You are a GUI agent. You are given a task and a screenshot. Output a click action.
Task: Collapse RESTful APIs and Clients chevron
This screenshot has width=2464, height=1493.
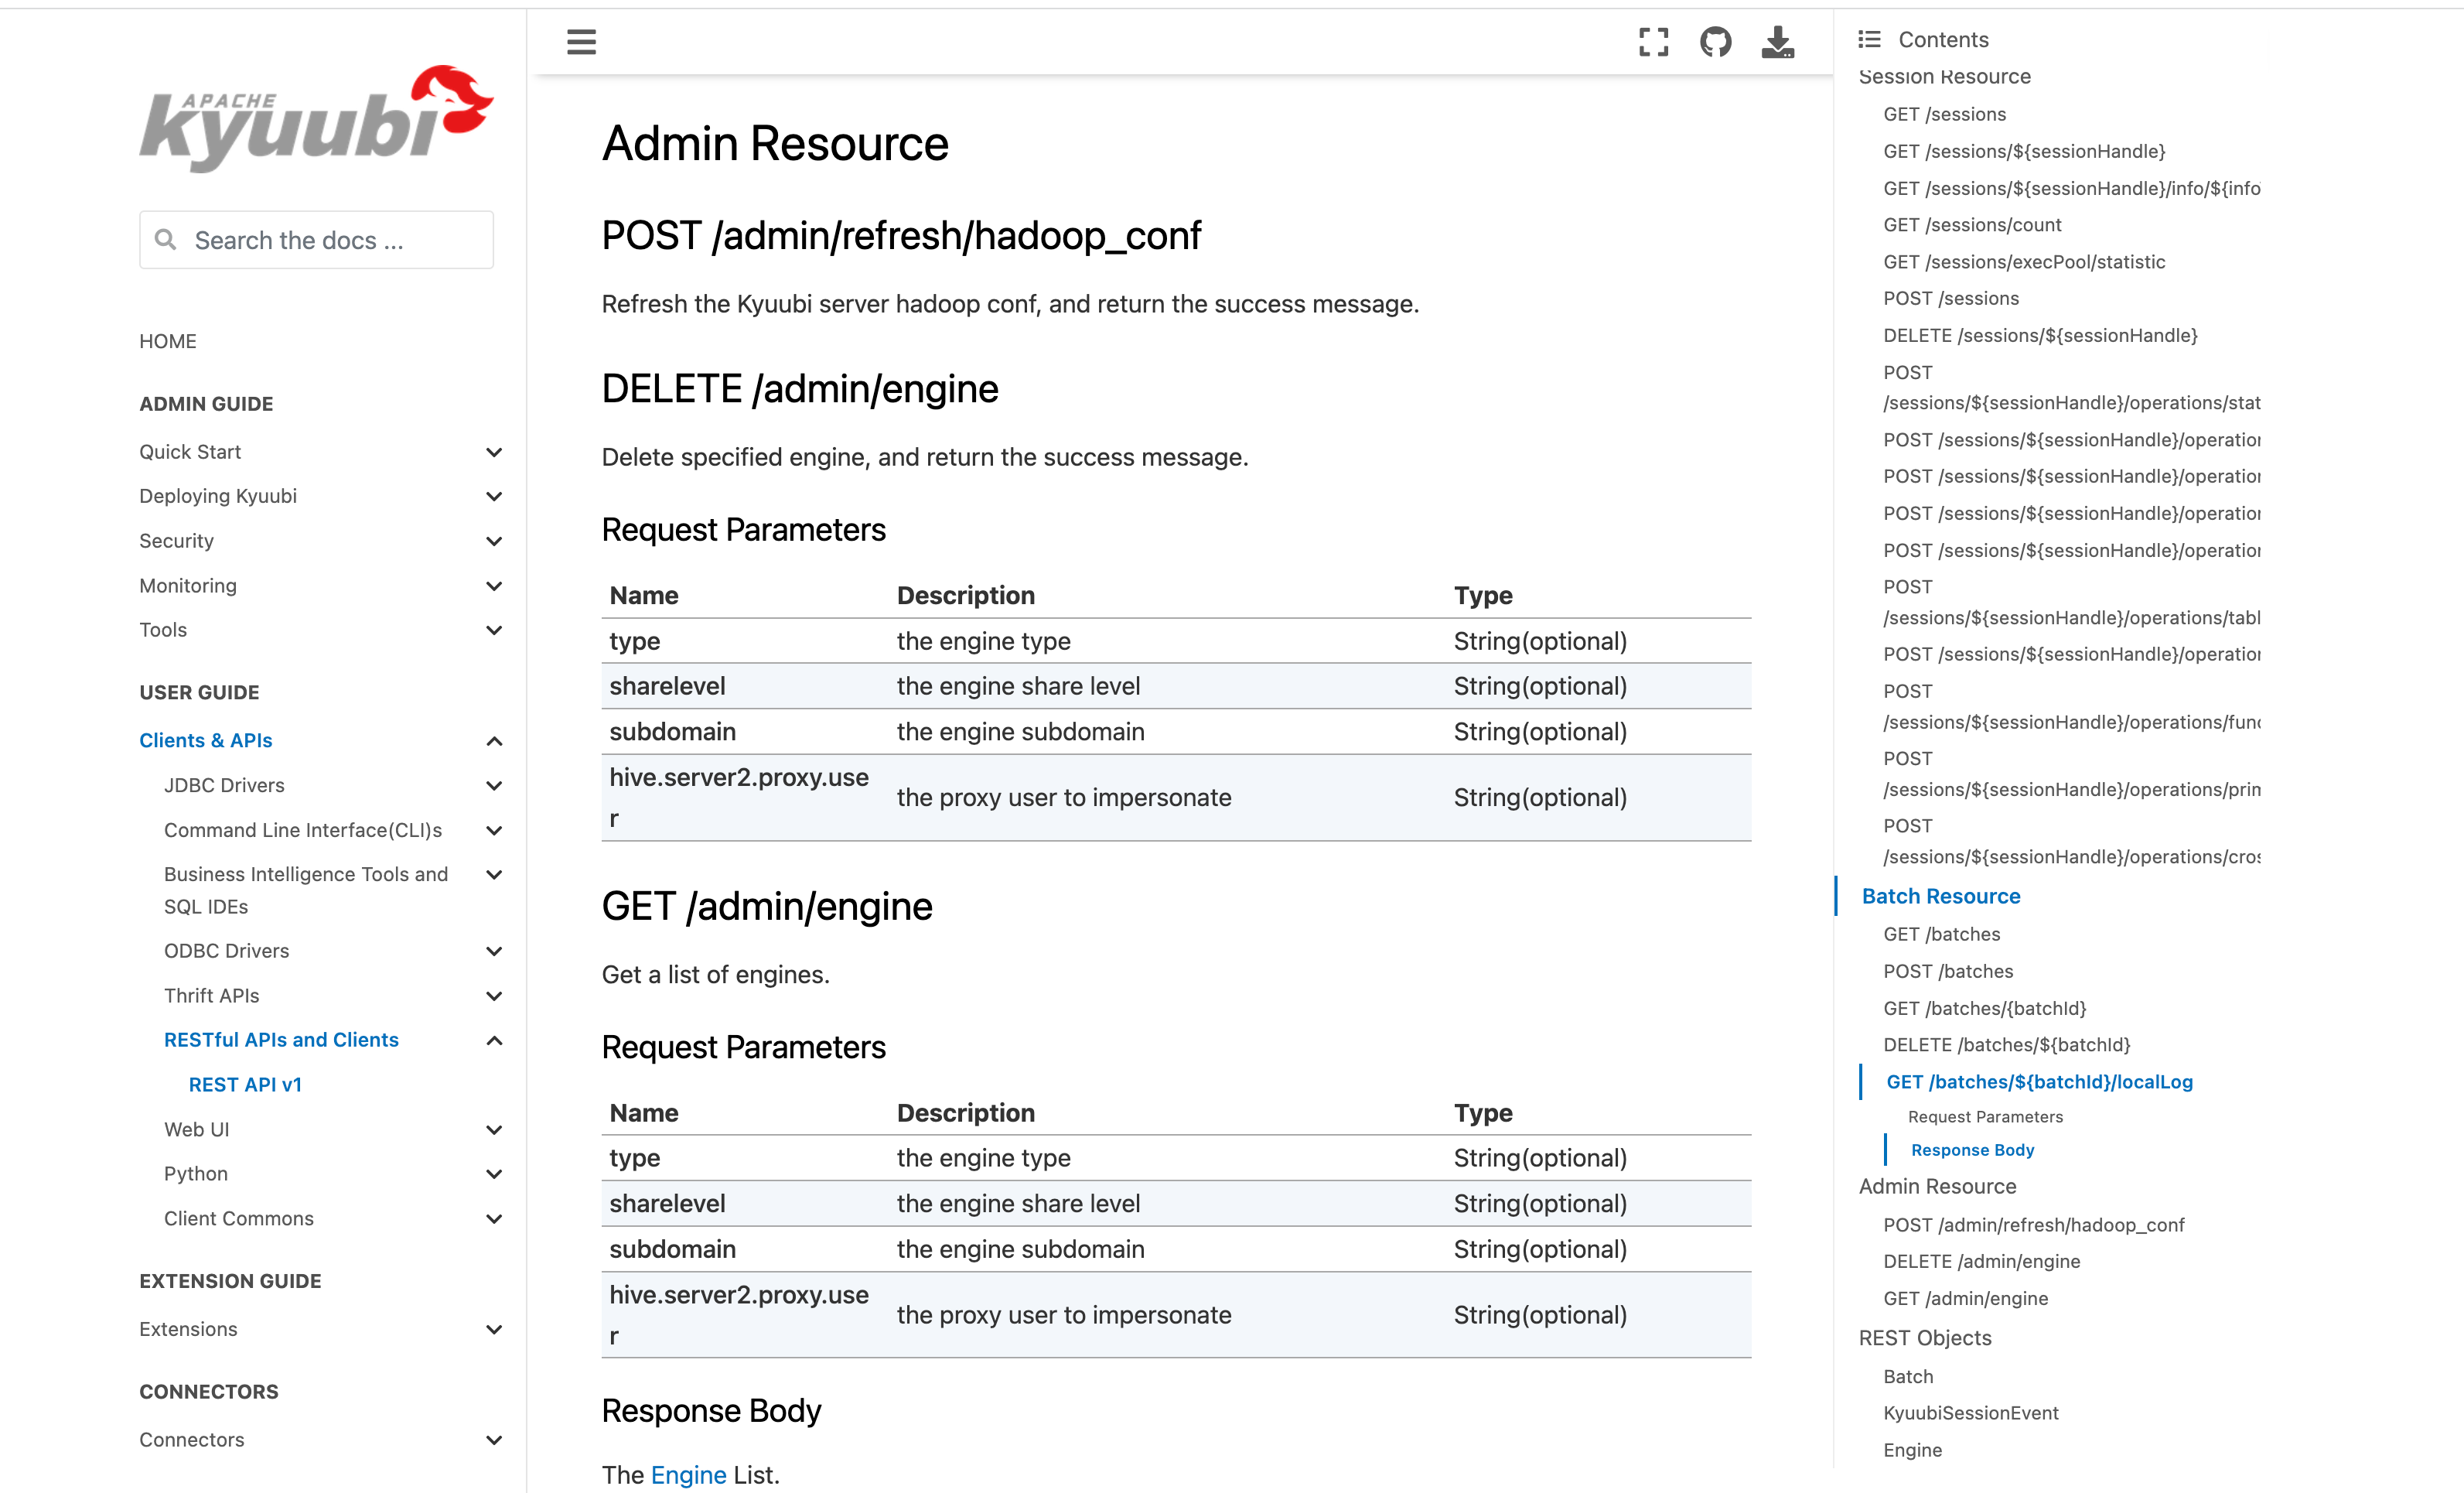pos(494,1041)
